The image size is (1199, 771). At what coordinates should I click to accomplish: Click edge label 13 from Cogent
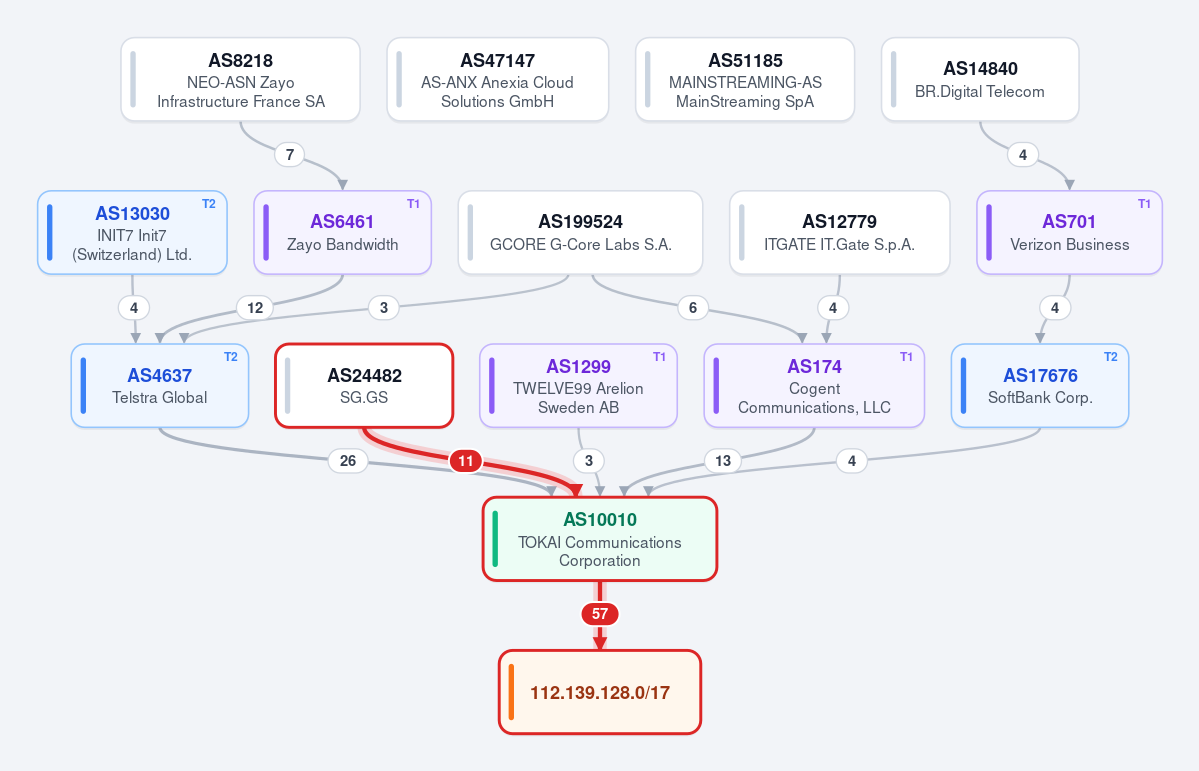pyautogui.click(x=723, y=460)
